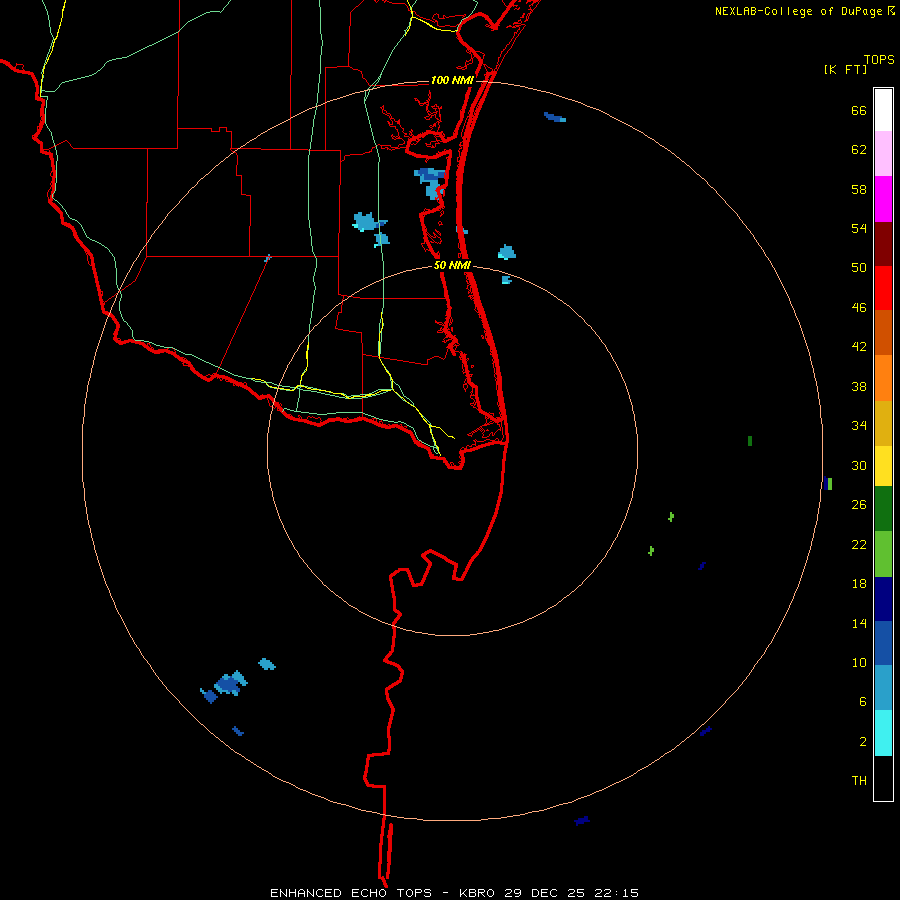The image size is (900, 900).
Task: Click the legend value '42'
Action: [x=859, y=347]
